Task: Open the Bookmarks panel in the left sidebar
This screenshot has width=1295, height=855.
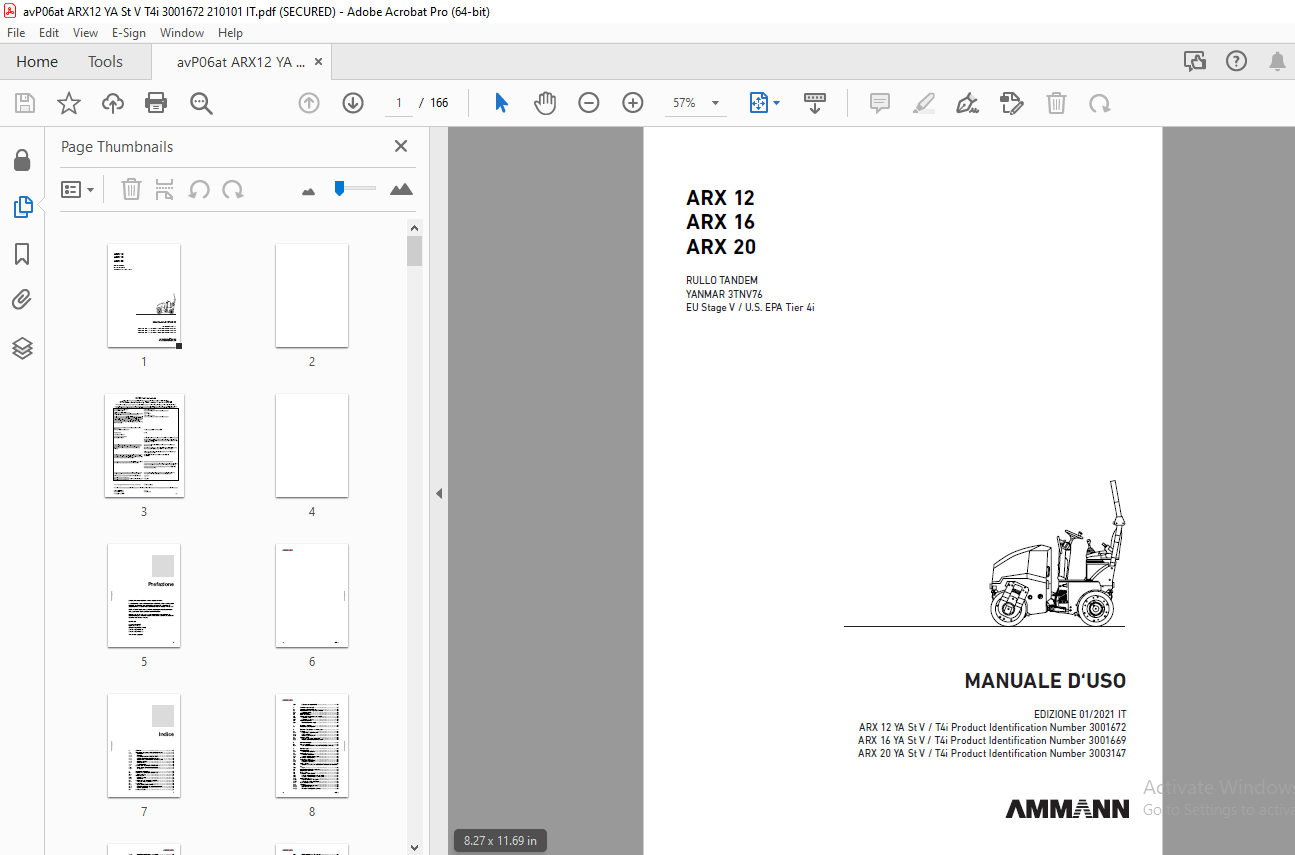Action: pyautogui.click(x=22, y=254)
